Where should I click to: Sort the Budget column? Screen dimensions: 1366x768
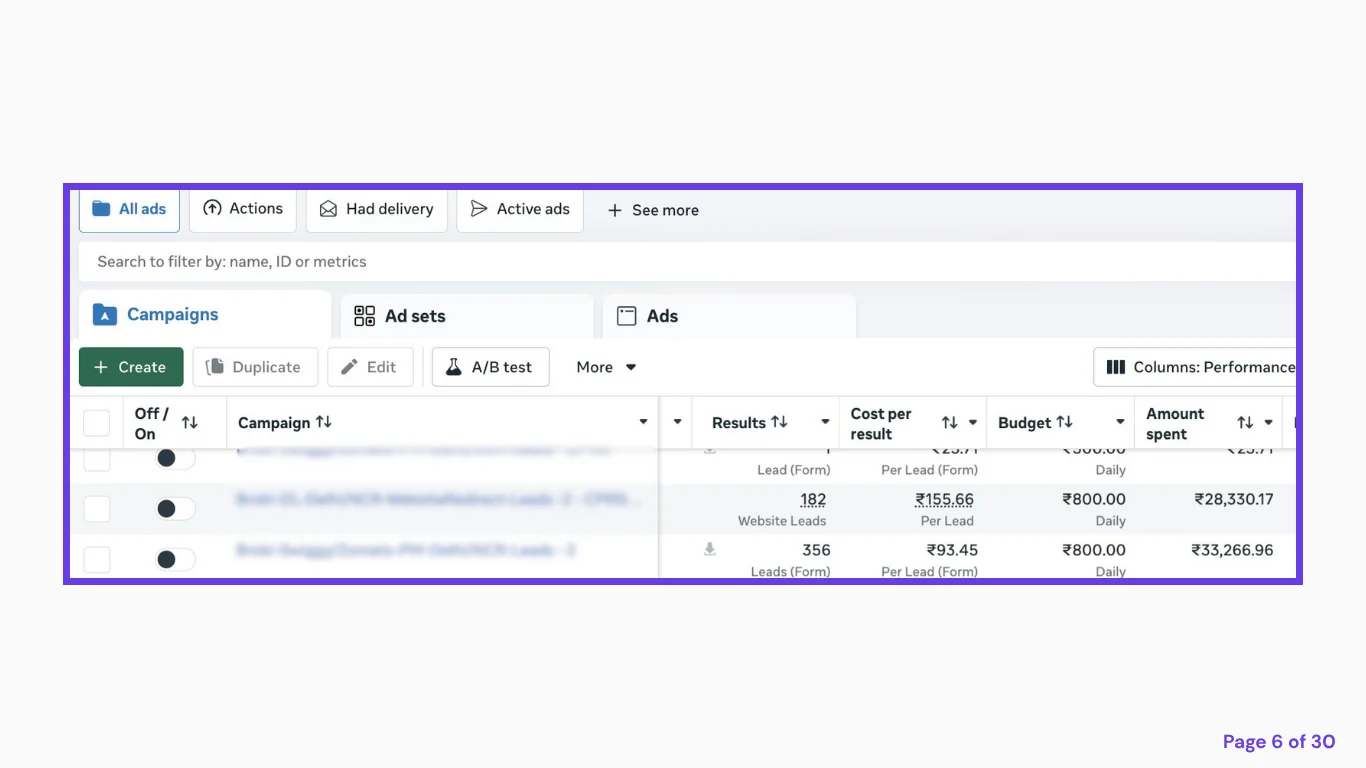click(x=1064, y=422)
